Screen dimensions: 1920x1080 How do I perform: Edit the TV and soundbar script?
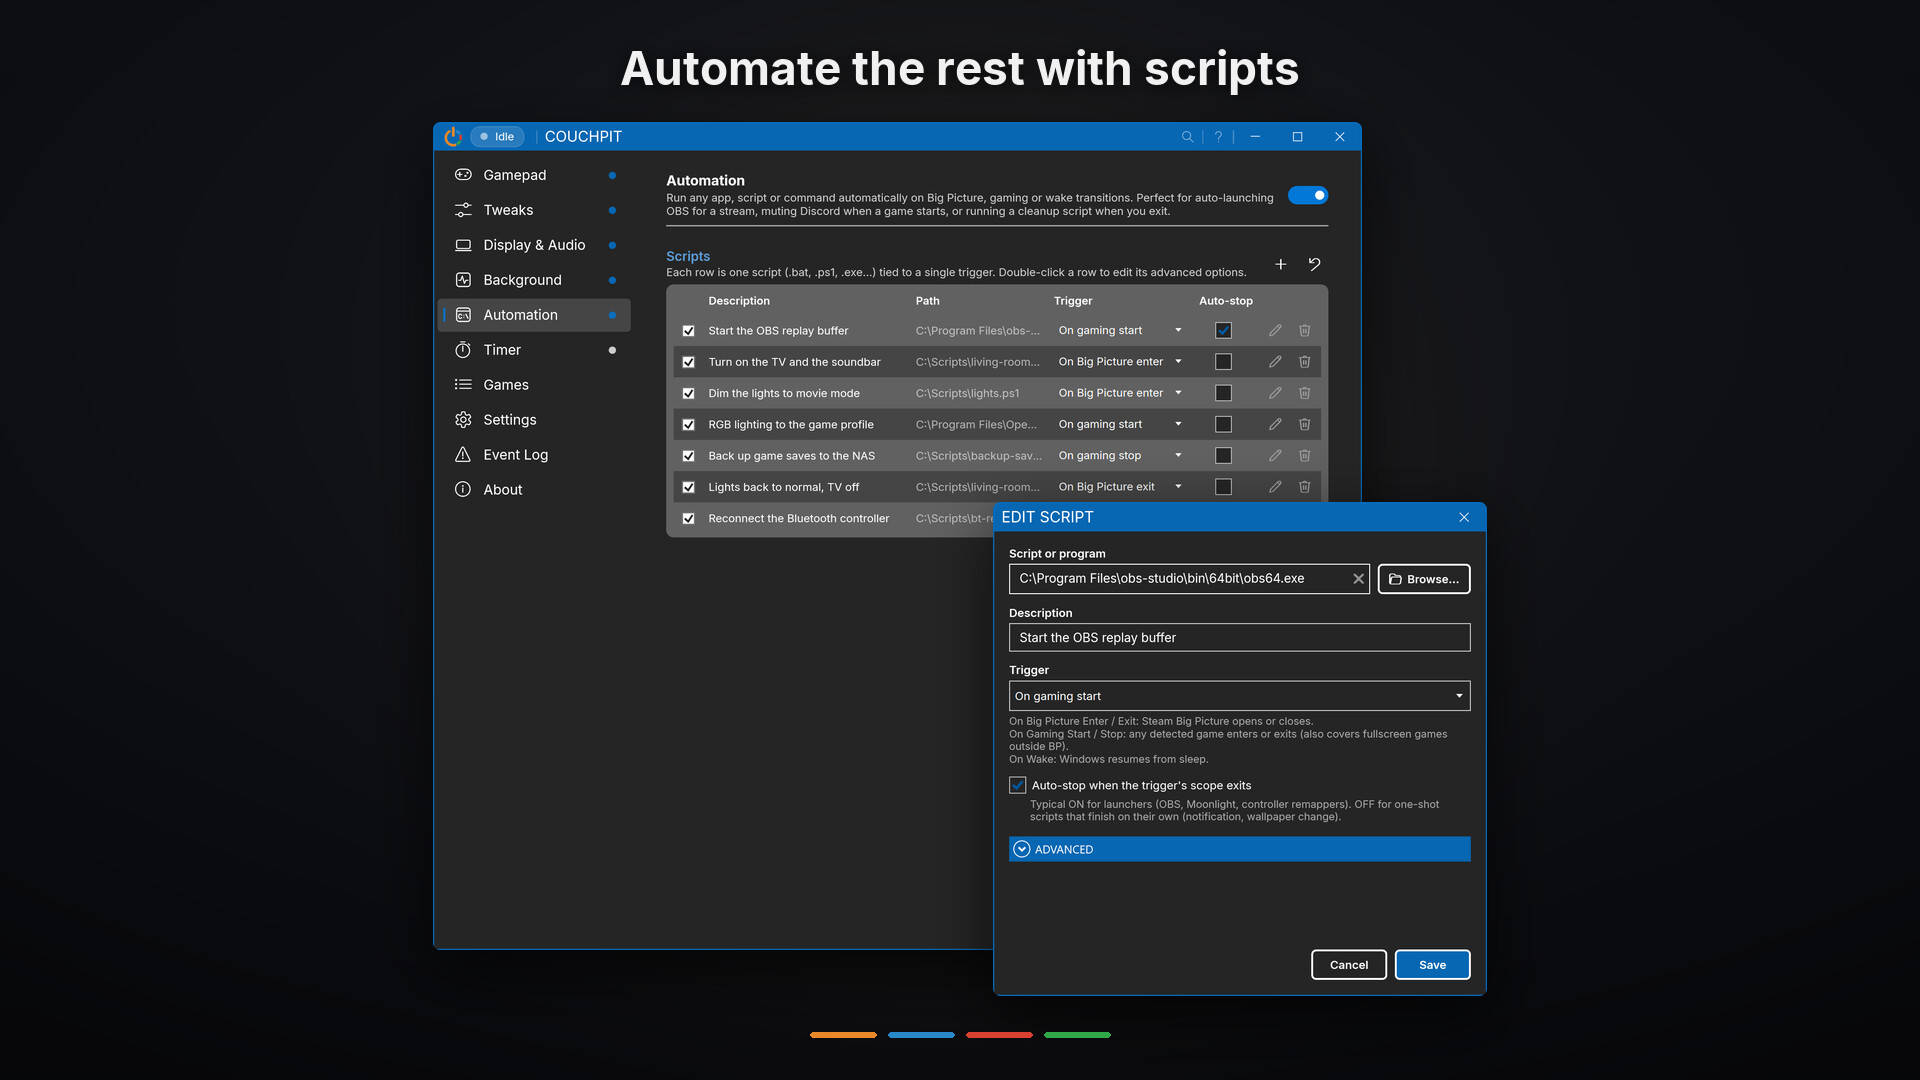[1275, 362]
